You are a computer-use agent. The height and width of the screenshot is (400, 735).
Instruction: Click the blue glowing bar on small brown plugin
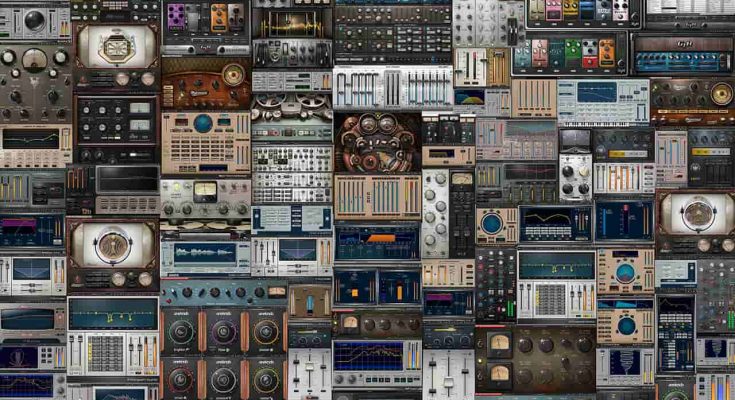[x=309, y=303]
